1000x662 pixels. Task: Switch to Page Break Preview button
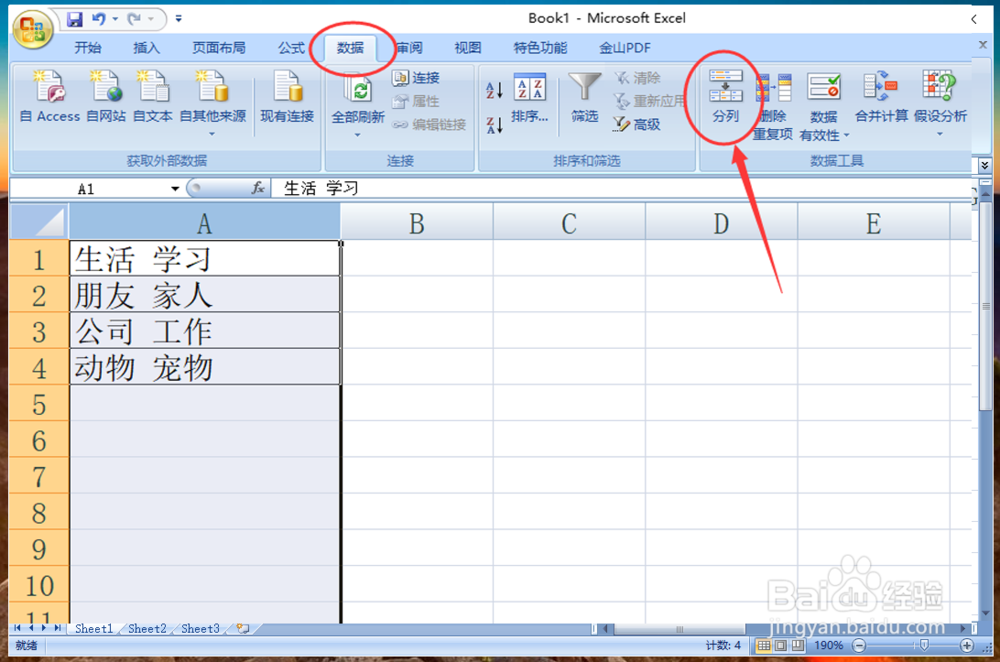tap(797, 645)
